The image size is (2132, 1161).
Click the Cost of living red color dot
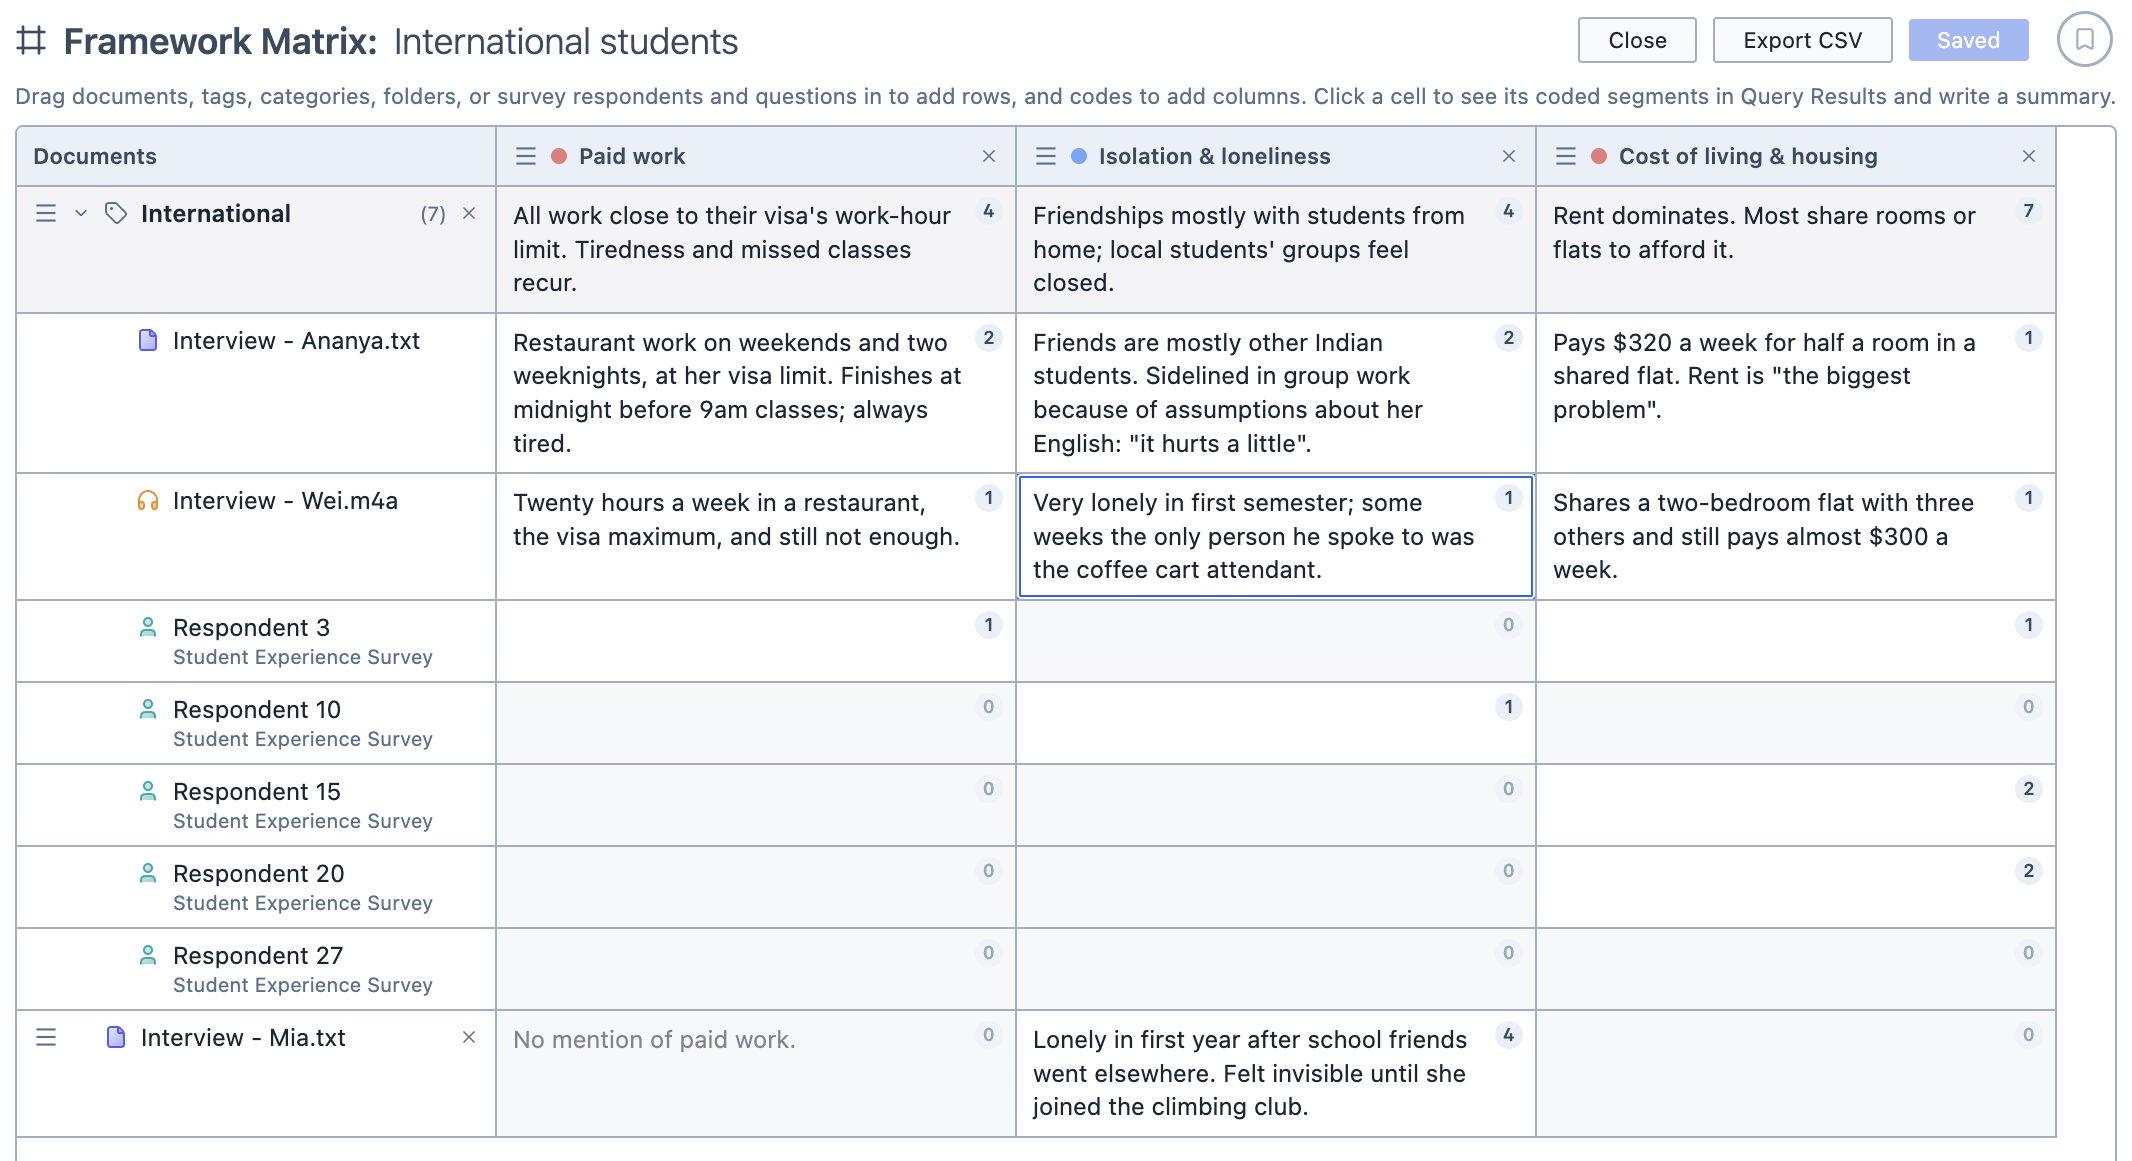[x=1600, y=156]
